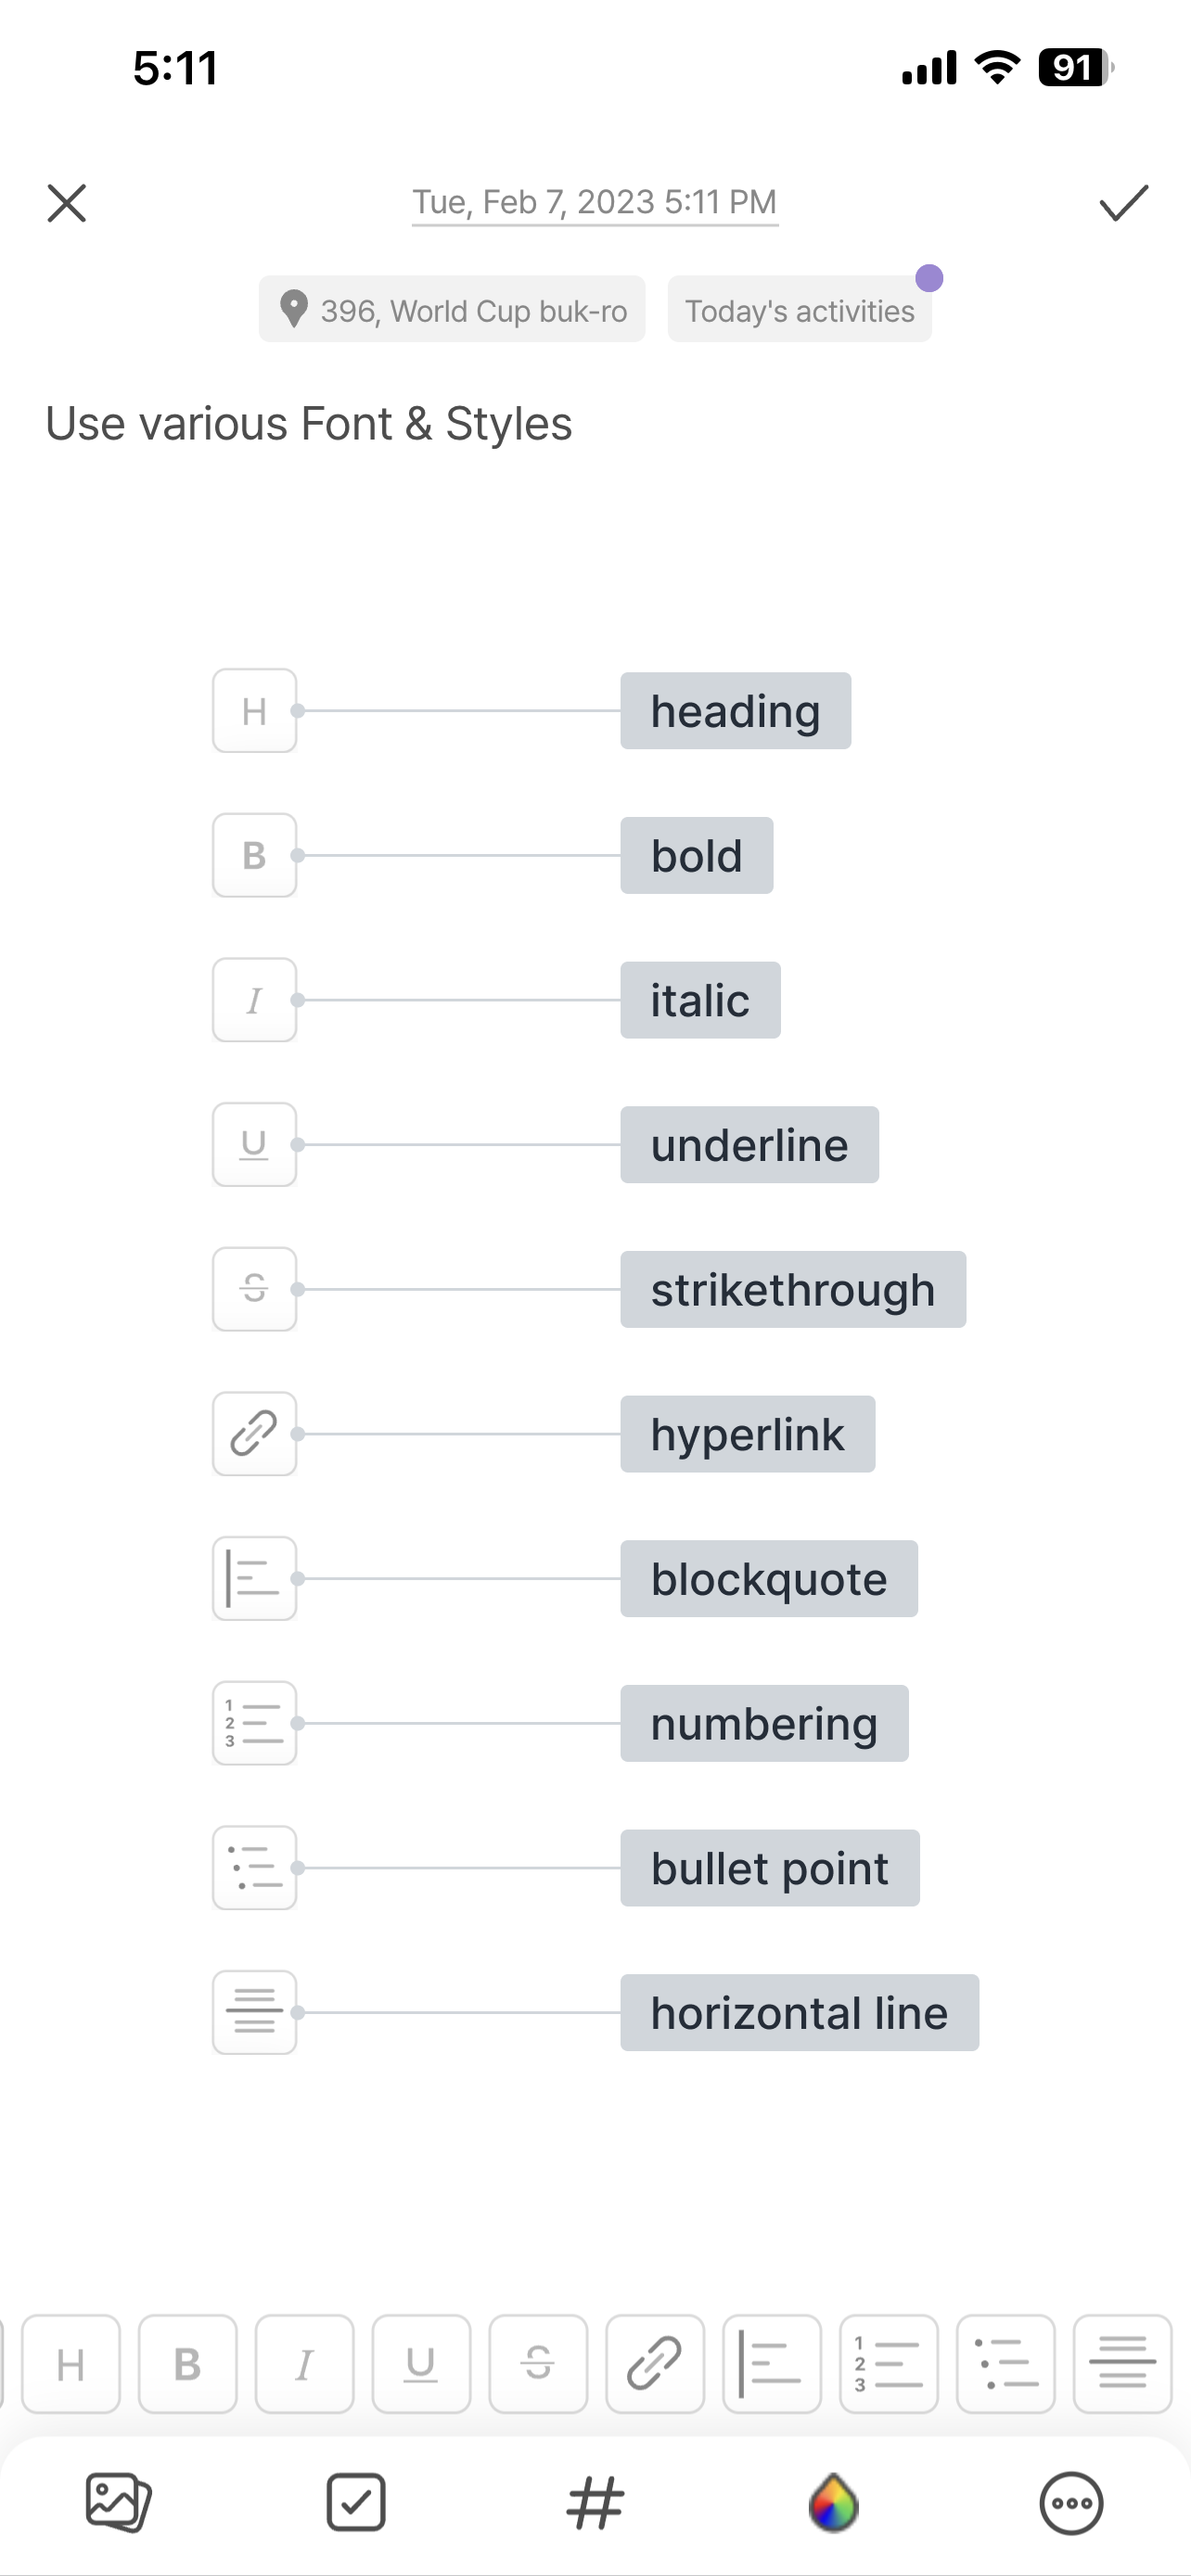Tap the Heading button in formatting toolbar
The image size is (1191, 2576).
pyautogui.click(x=71, y=2364)
